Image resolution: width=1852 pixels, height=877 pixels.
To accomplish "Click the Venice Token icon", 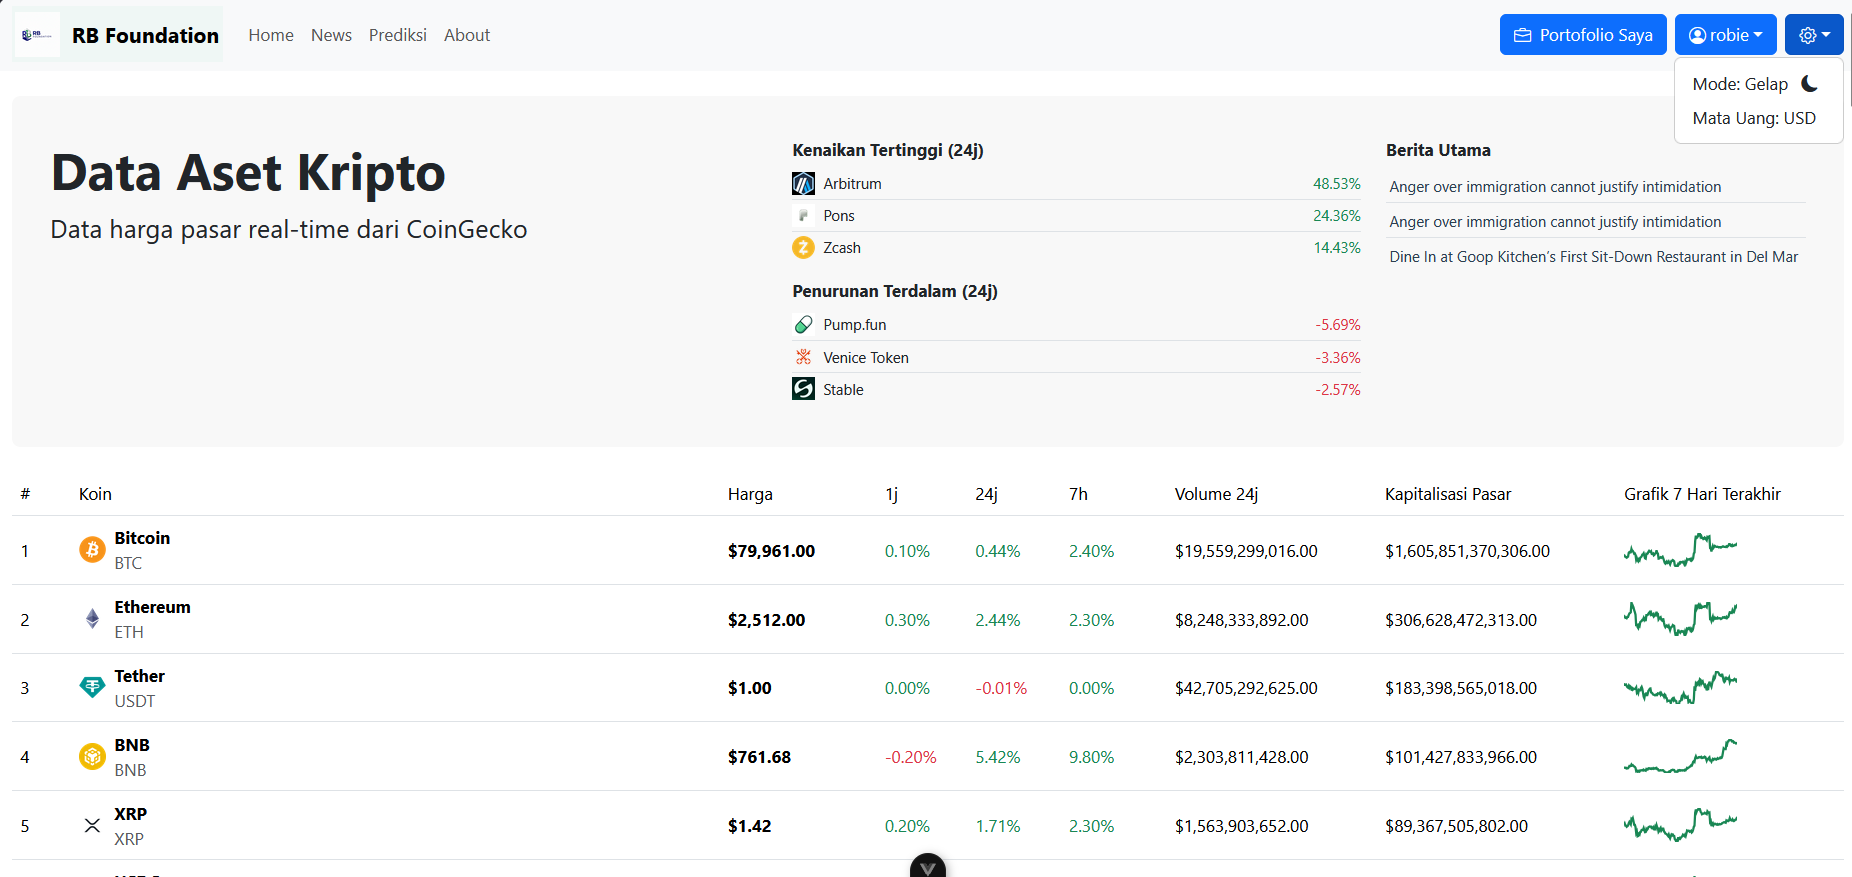I will pos(803,357).
